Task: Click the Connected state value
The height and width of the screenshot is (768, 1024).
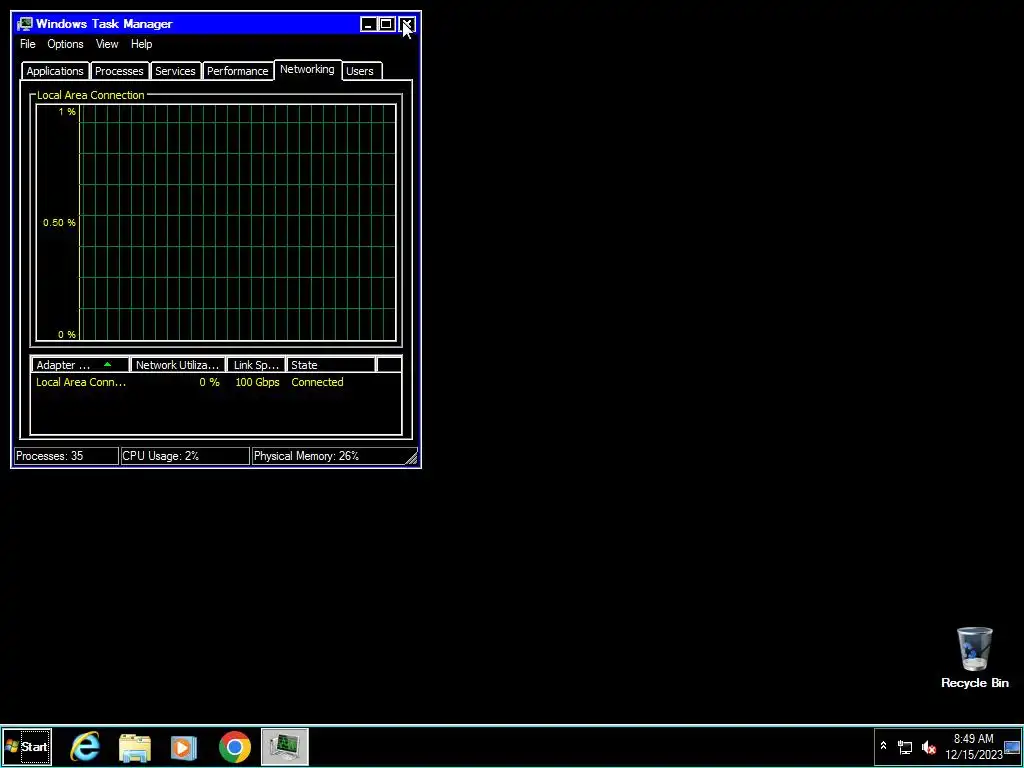Action: tap(317, 382)
